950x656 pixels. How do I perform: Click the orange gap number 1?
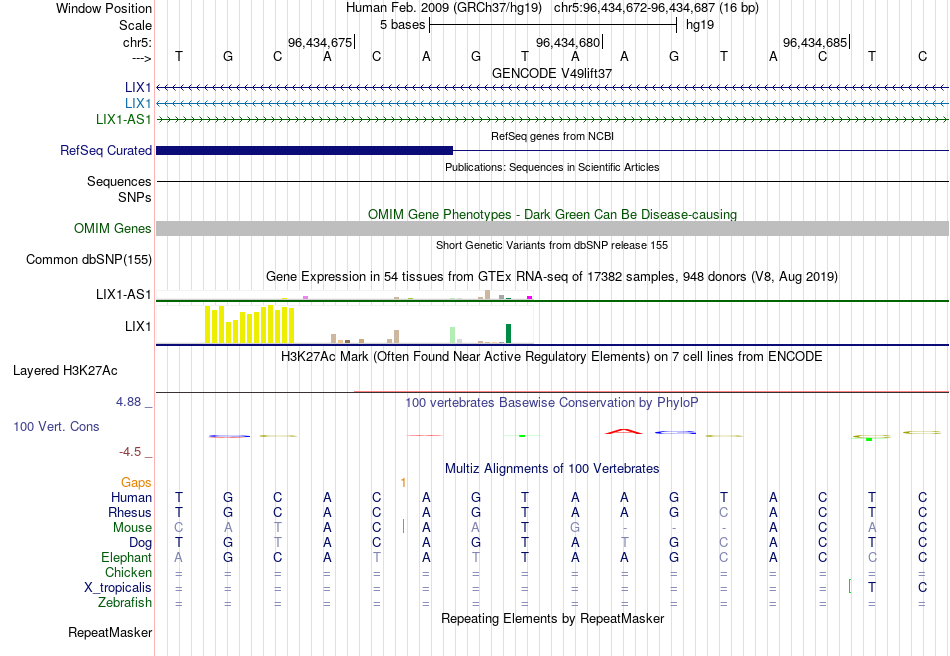coord(403,482)
